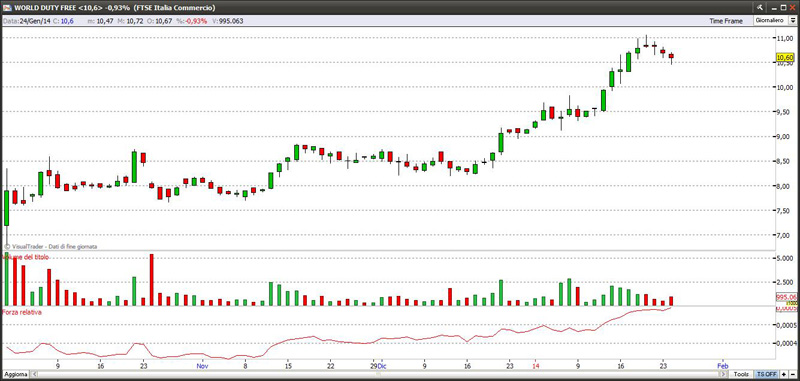Viewport: 800px width, 381px height.
Task: Click the 11,00 price axis label
Action: pyautogui.click(x=784, y=38)
